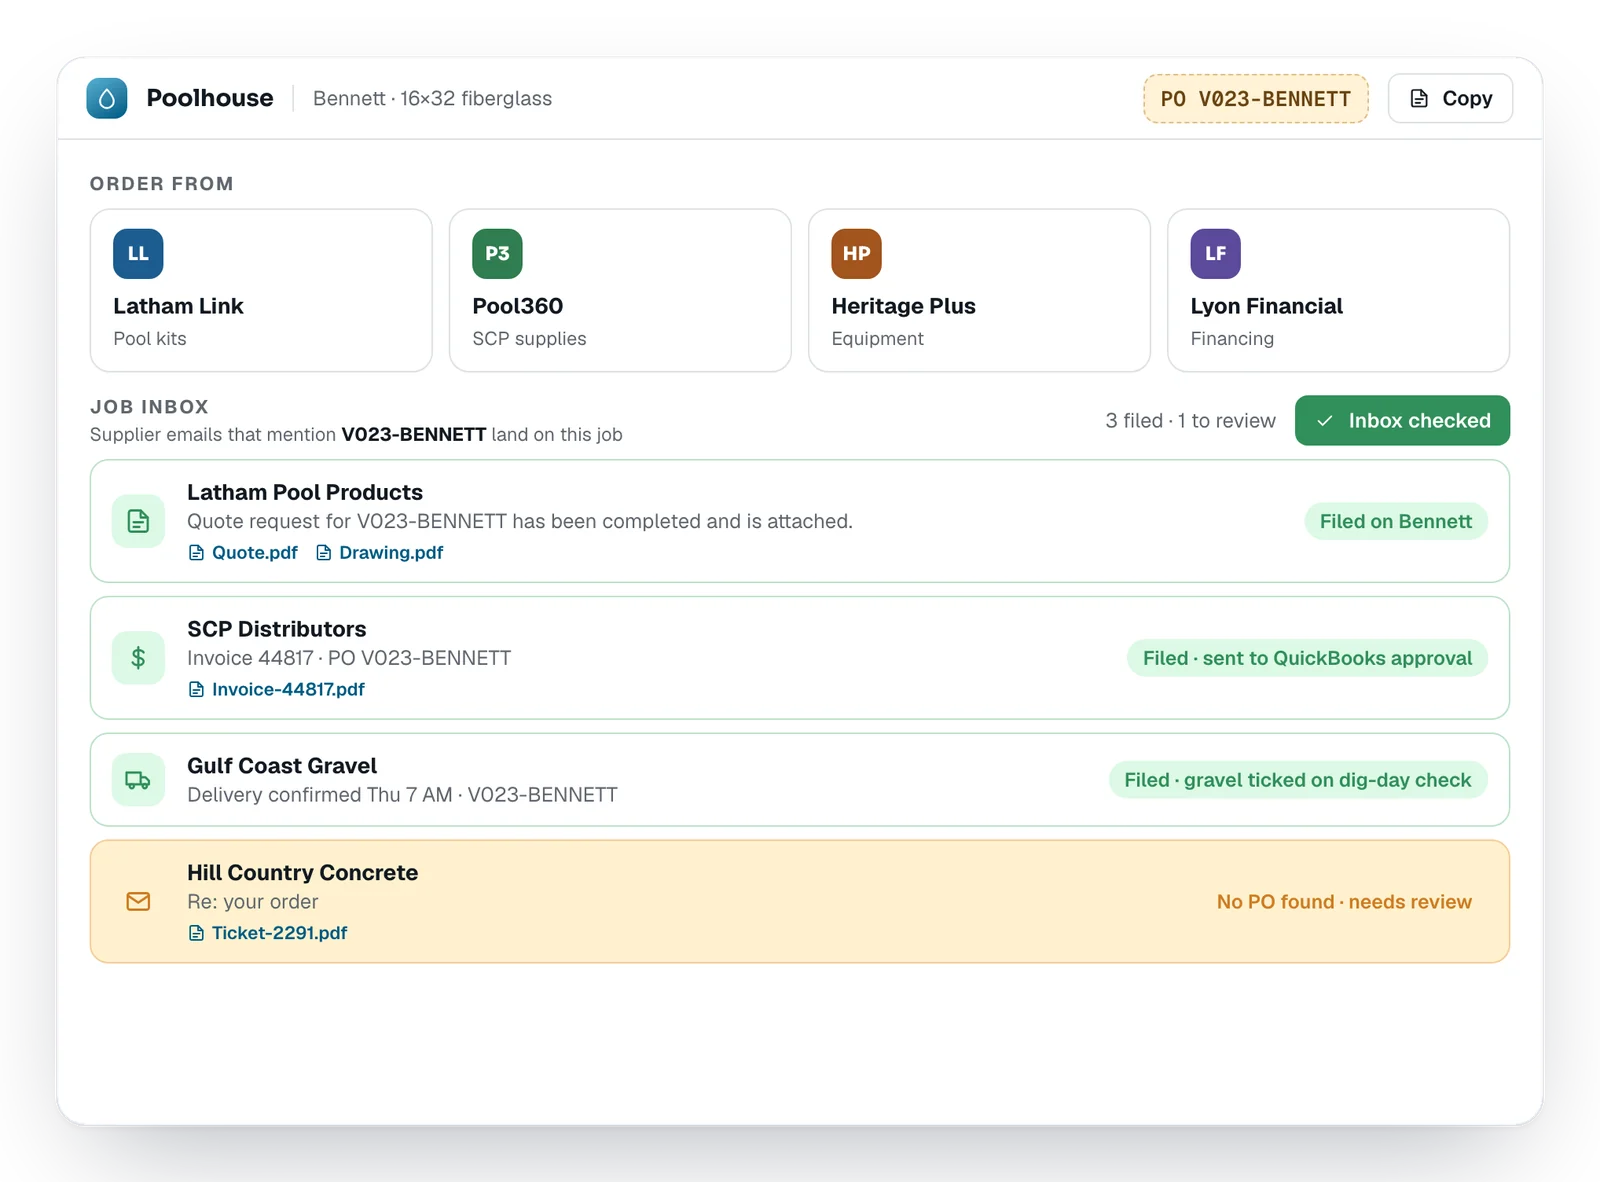Click the truck icon on Gulf Coast Gravel email
This screenshot has width=1600, height=1182.
click(x=138, y=780)
